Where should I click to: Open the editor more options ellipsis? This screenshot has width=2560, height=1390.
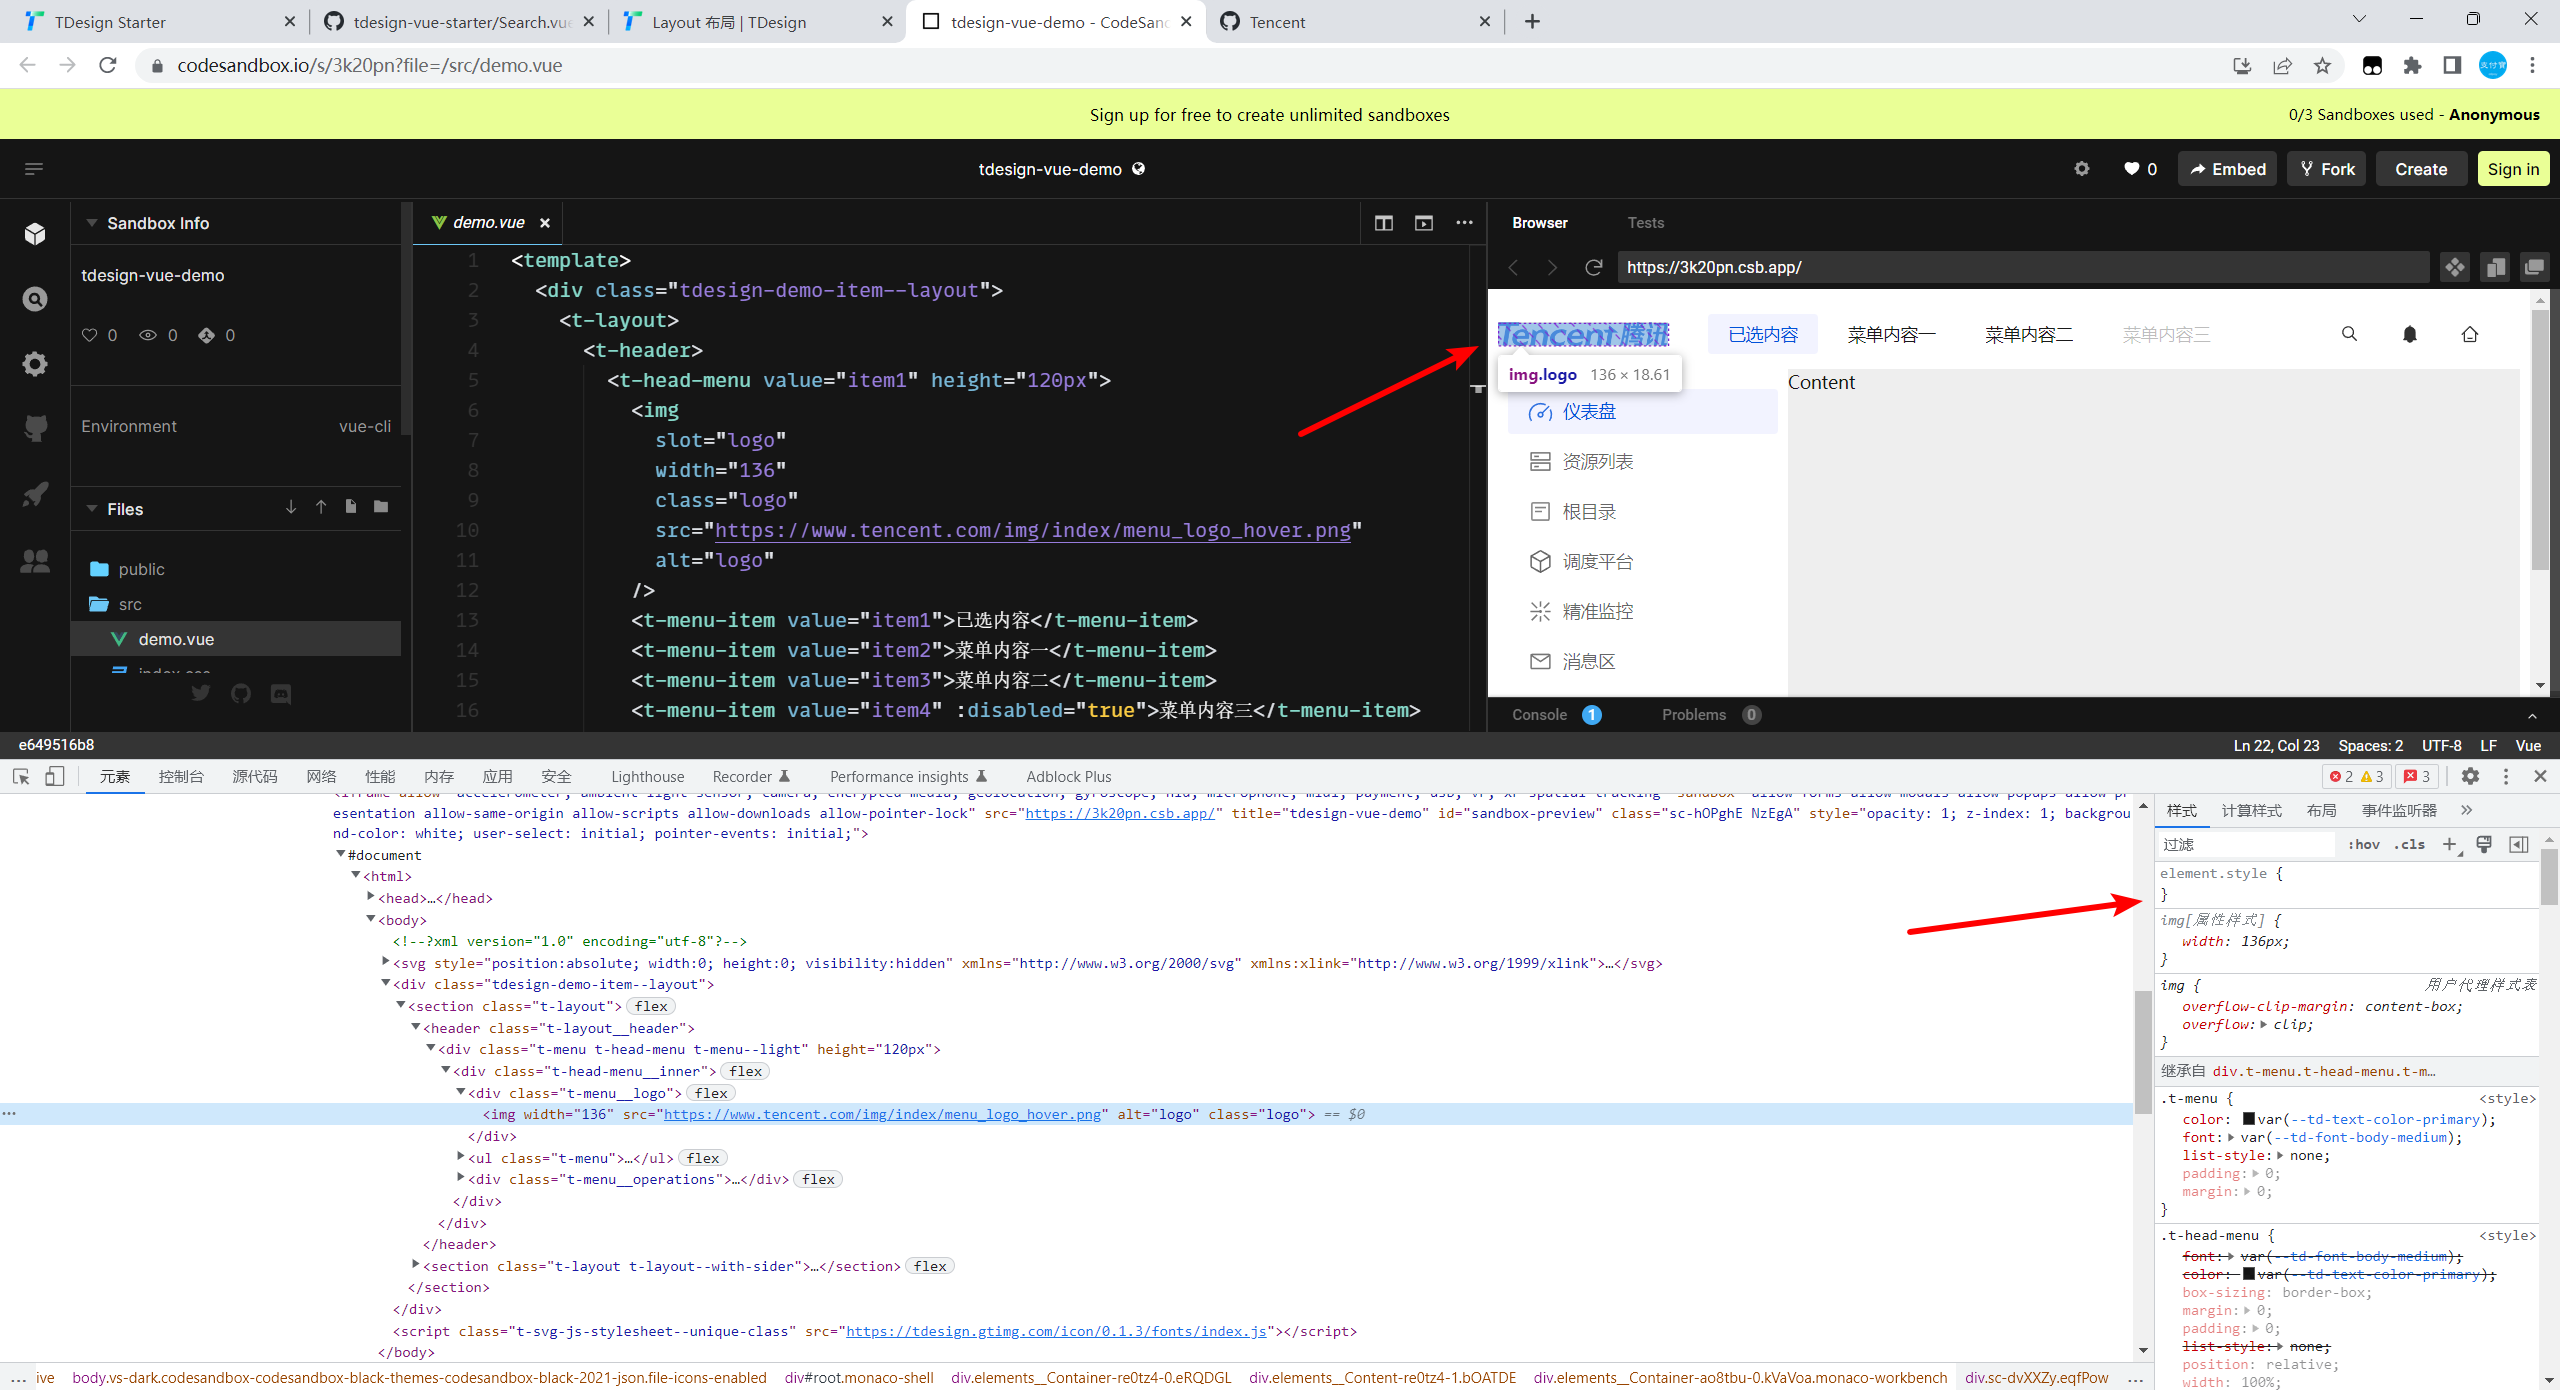pyautogui.click(x=1465, y=223)
